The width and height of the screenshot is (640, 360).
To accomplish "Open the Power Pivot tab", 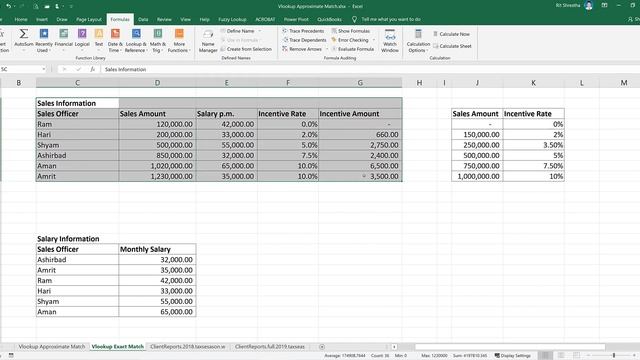I will click(x=296, y=19).
